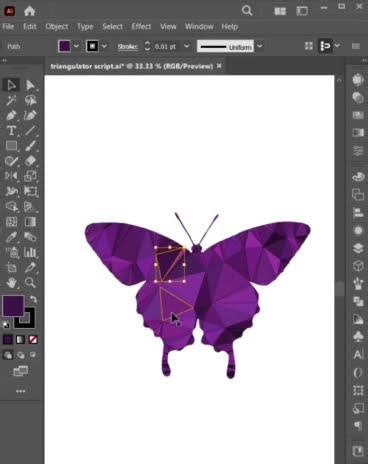Viewport: 368px width, 464px height.
Task: Activate the Gradient tool
Action: click(x=30, y=222)
